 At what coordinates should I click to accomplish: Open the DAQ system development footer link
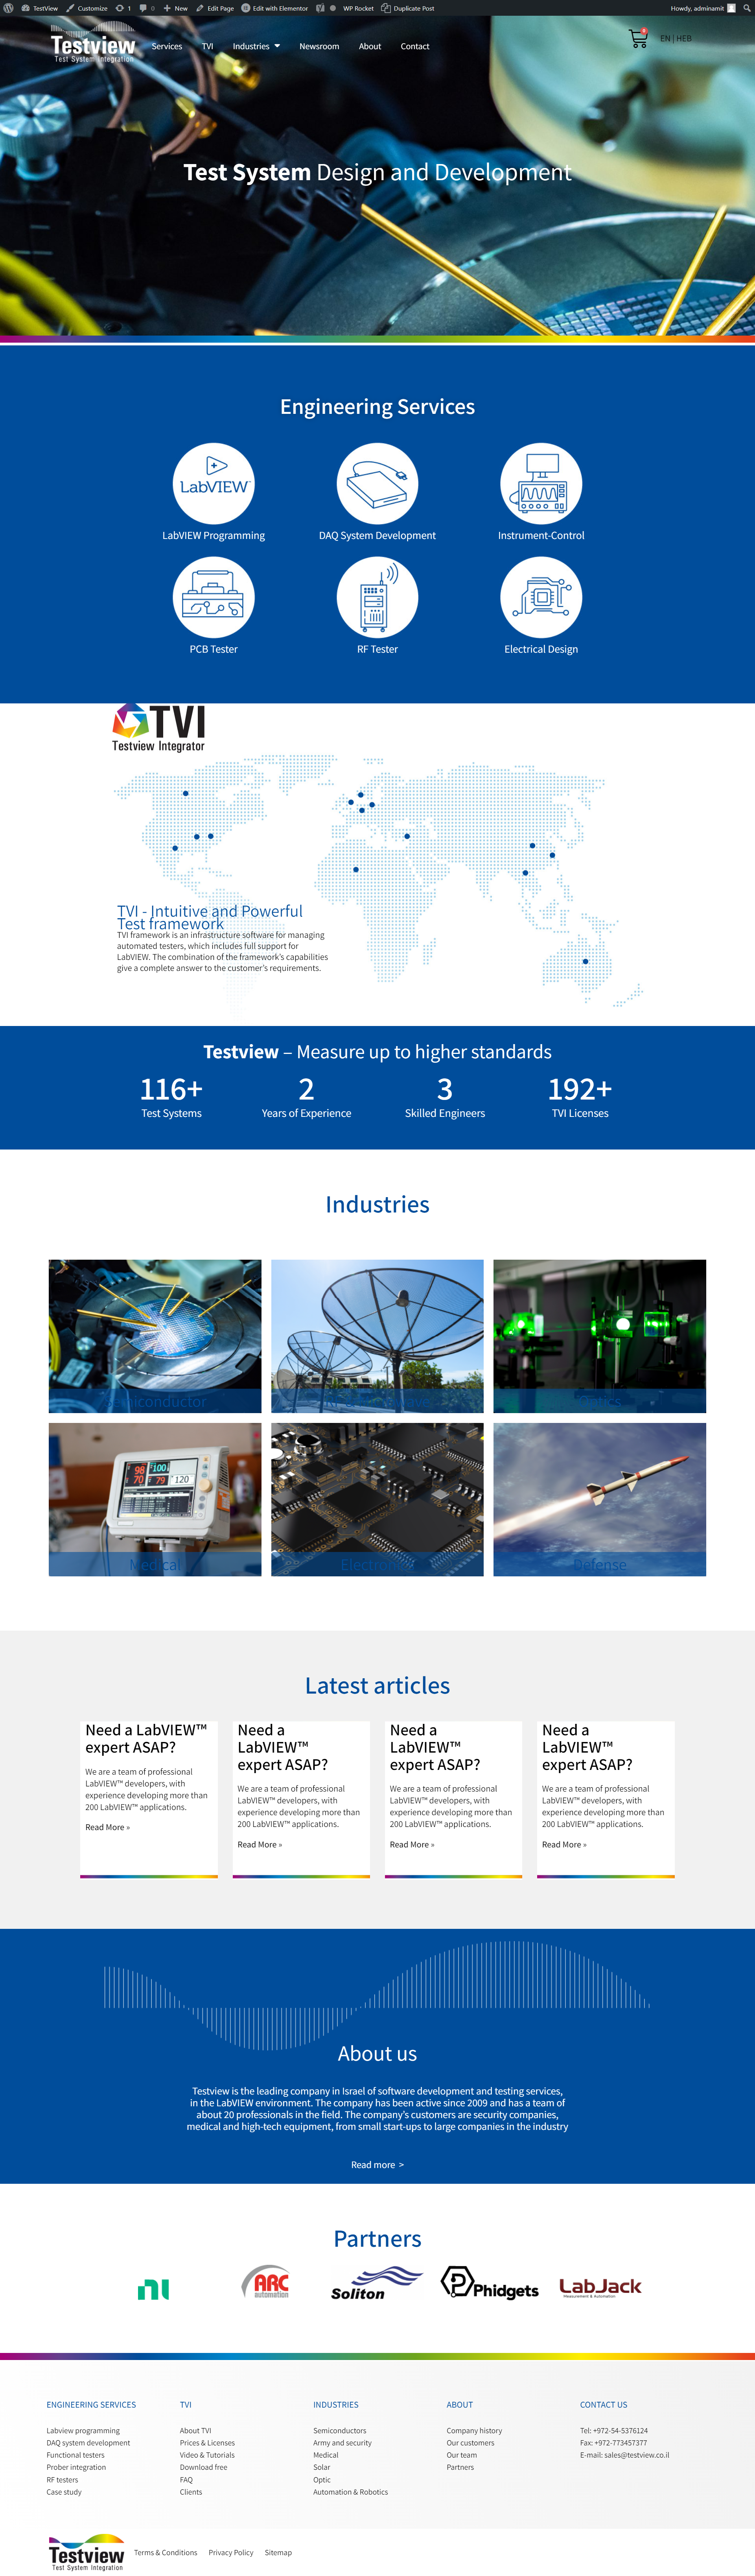88,2443
